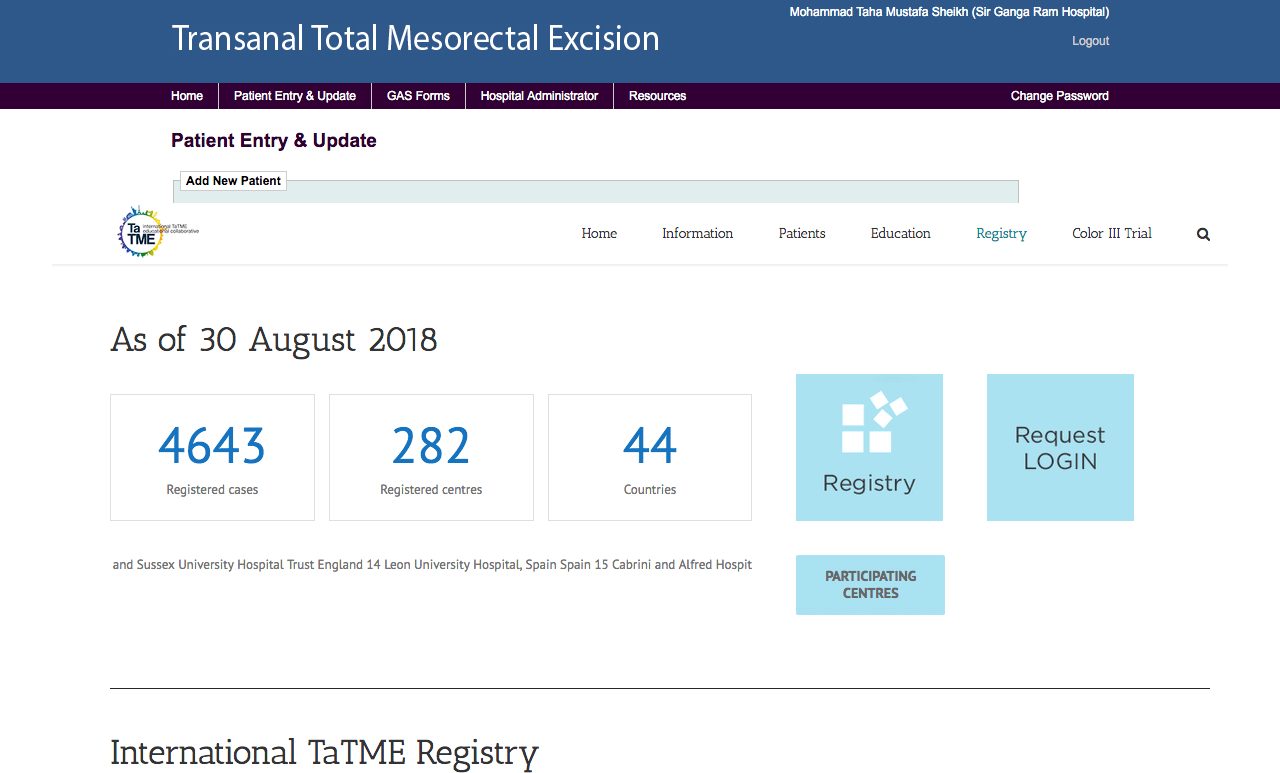Click Add New Patient button
Image resolution: width=1280 pixels, height=773 pixels.
tap(233, 181)
